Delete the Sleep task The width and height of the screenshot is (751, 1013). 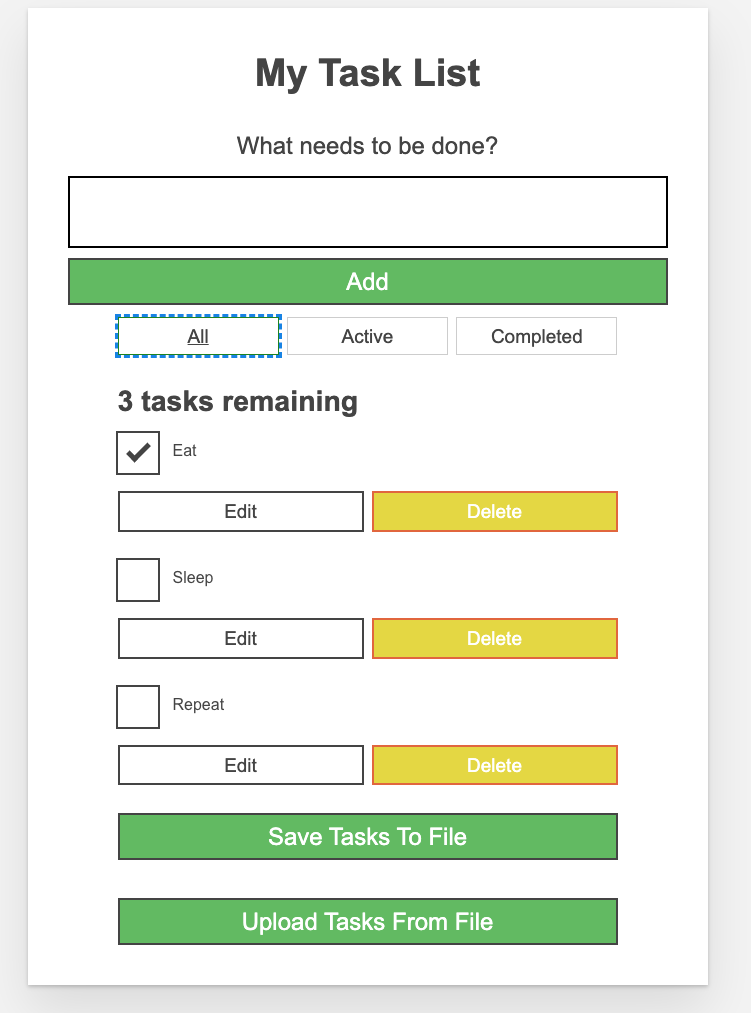pos(494,638)
